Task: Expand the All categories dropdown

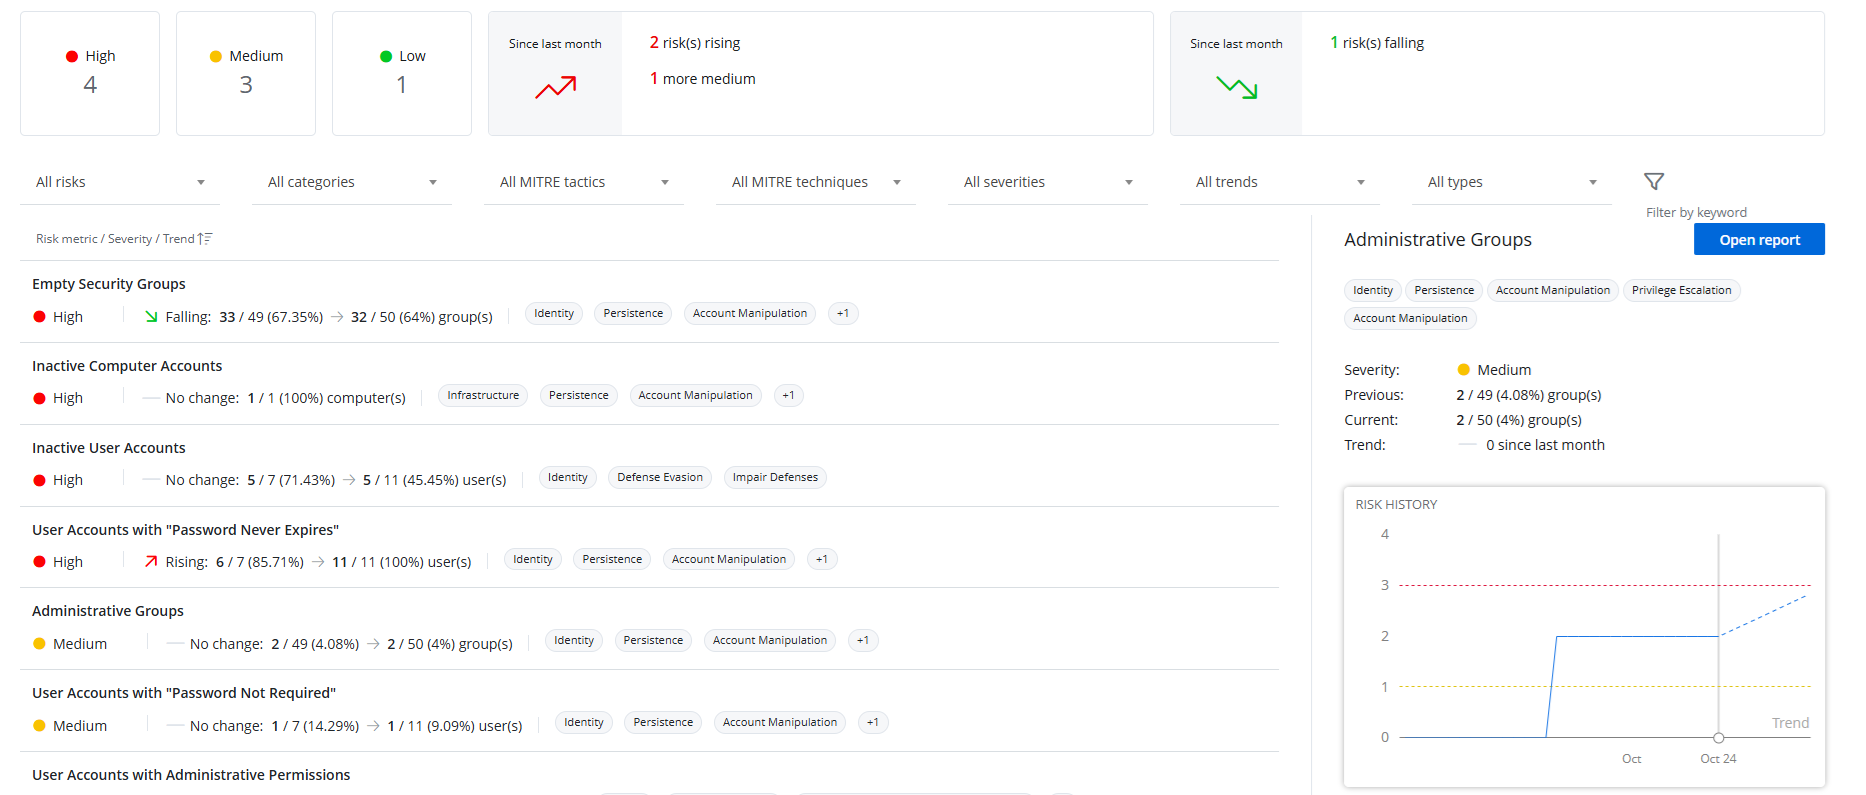Action: pyautogui.click(x=352, y=182)
